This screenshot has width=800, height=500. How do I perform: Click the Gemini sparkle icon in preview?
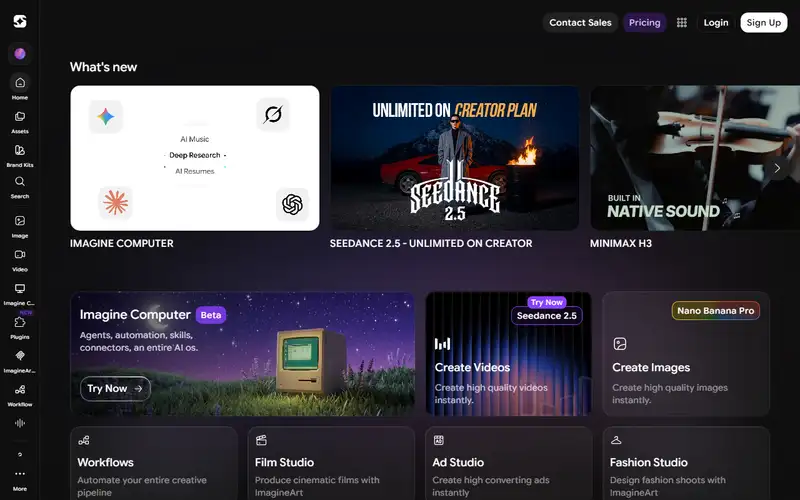click(x=106, y=117)
